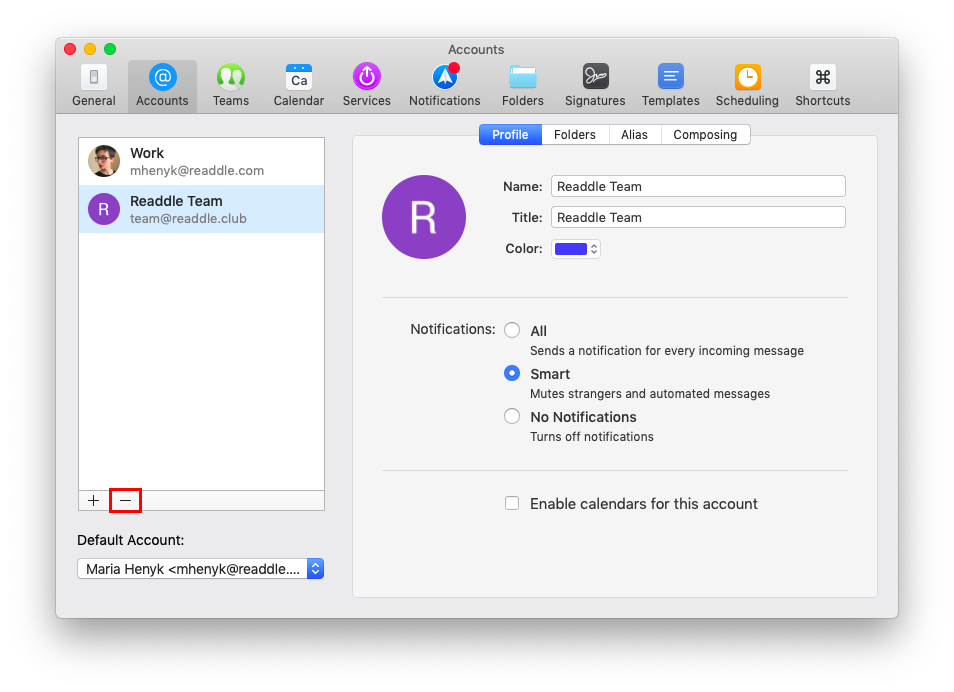The image size is (954, 692).
Task: Open the Shortcuts preferences pane
Action: [823, 86]
